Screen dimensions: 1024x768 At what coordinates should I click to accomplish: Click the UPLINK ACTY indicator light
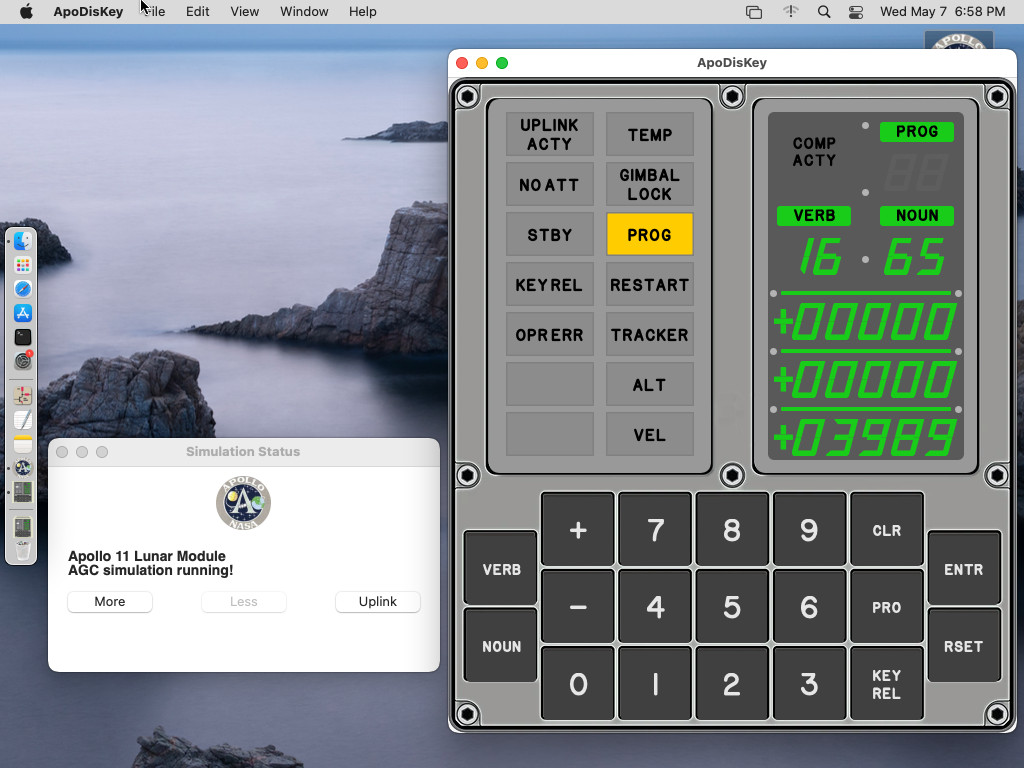(x=550, y=135)
